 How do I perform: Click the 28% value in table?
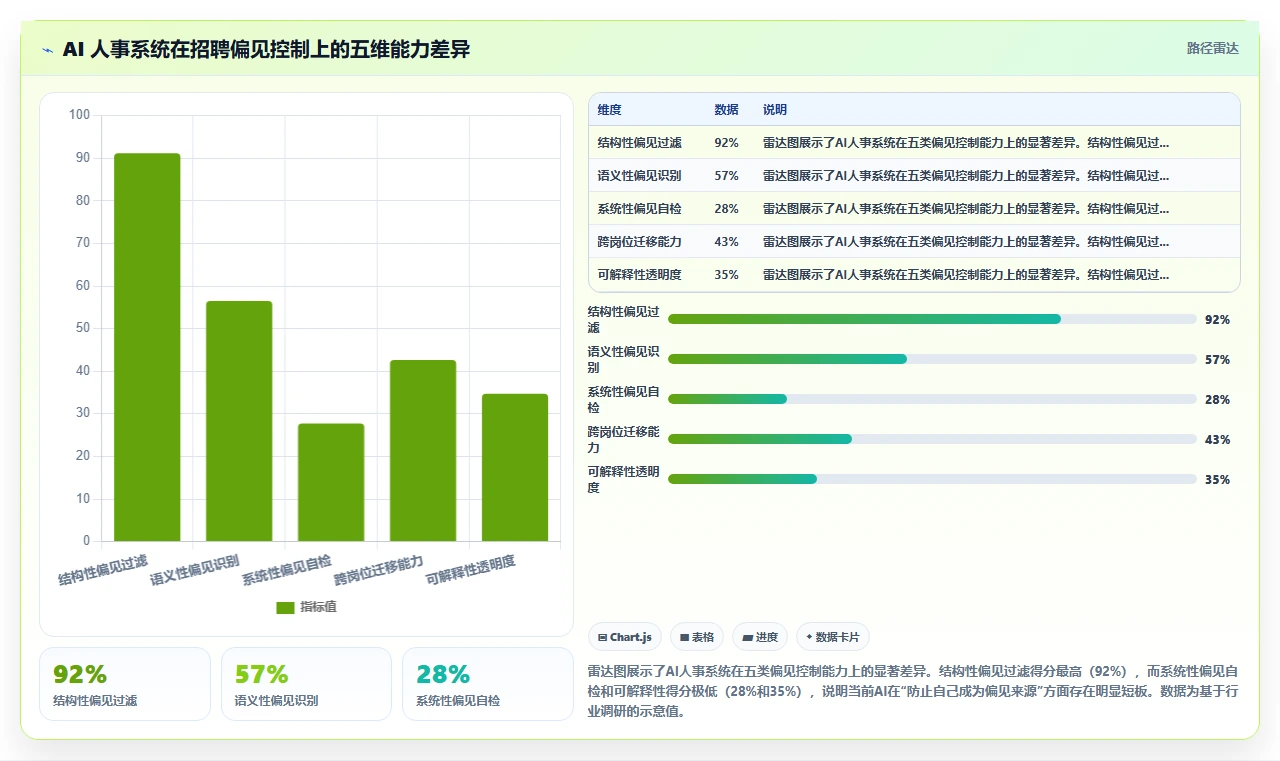pos(726,209)
